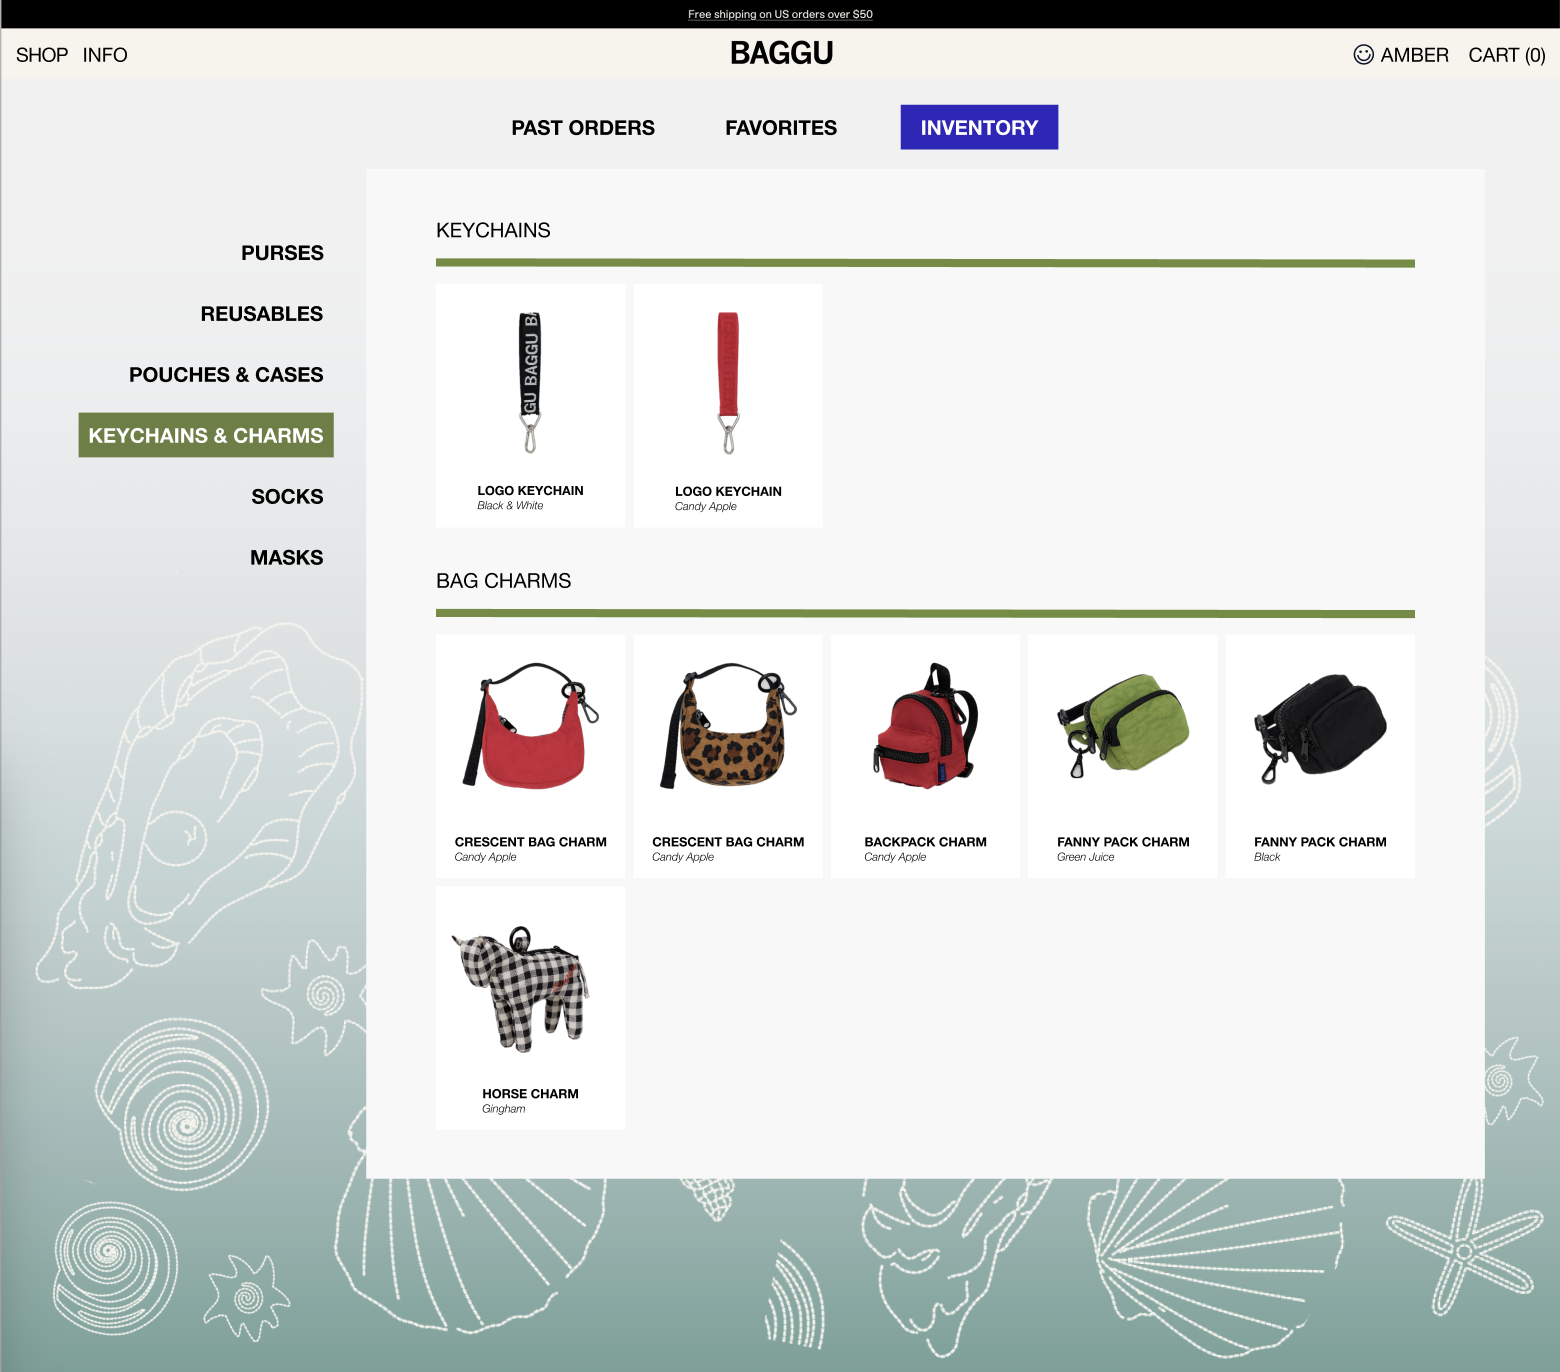Open the red Crescent Bag Charm photo
The width and height of the screenshot is (1560, 1372).
530,728
